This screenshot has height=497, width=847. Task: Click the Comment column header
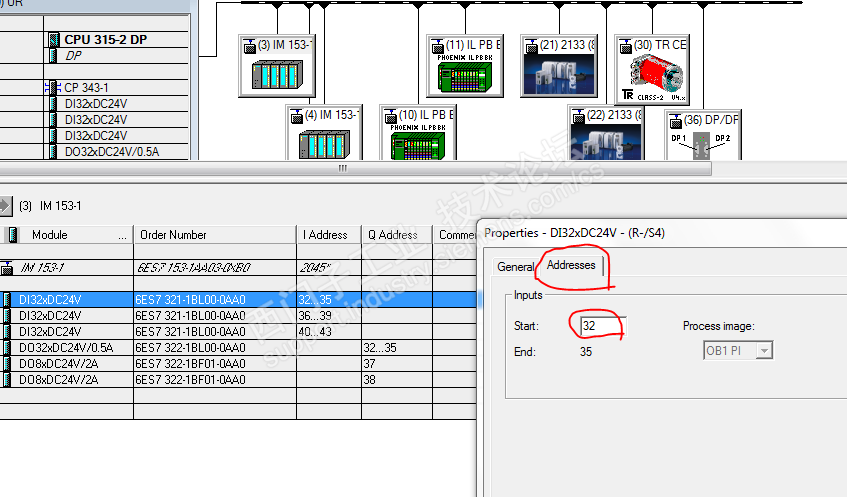point(457,235)
